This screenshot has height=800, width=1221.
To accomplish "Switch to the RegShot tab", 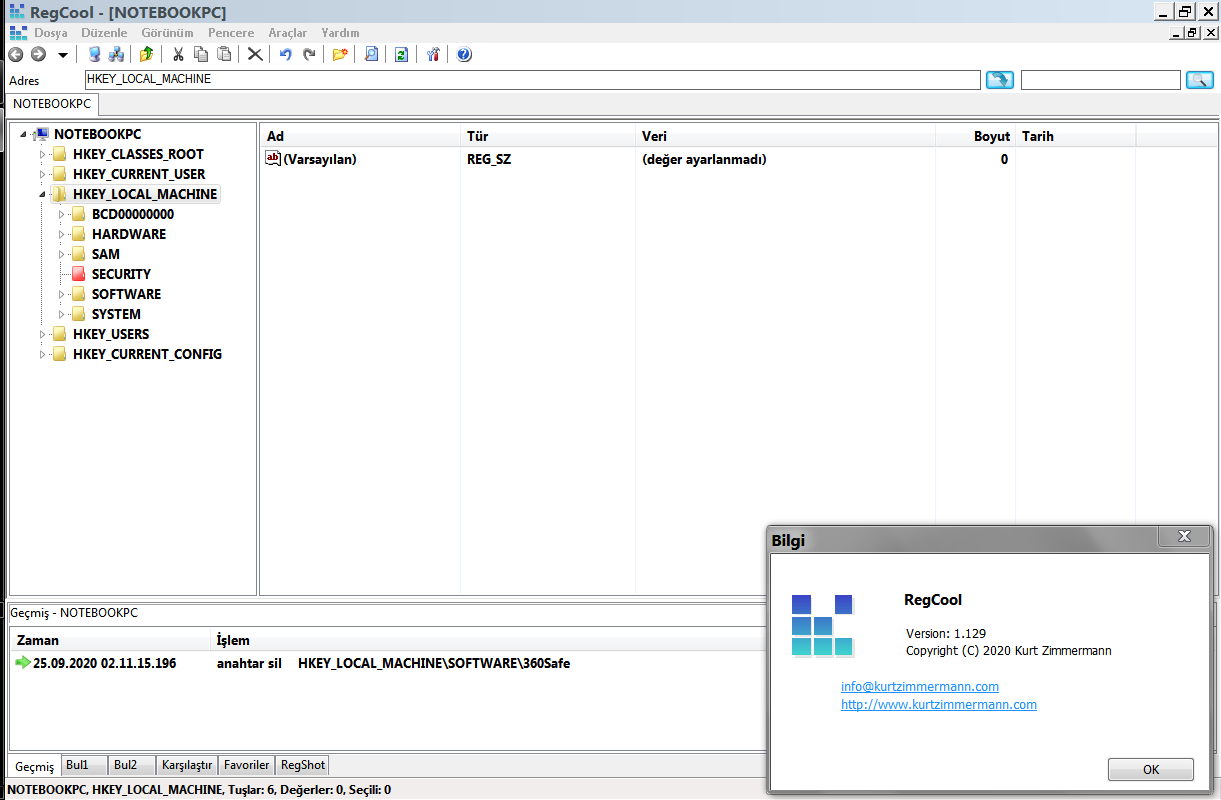I will (x=302, y=765).
